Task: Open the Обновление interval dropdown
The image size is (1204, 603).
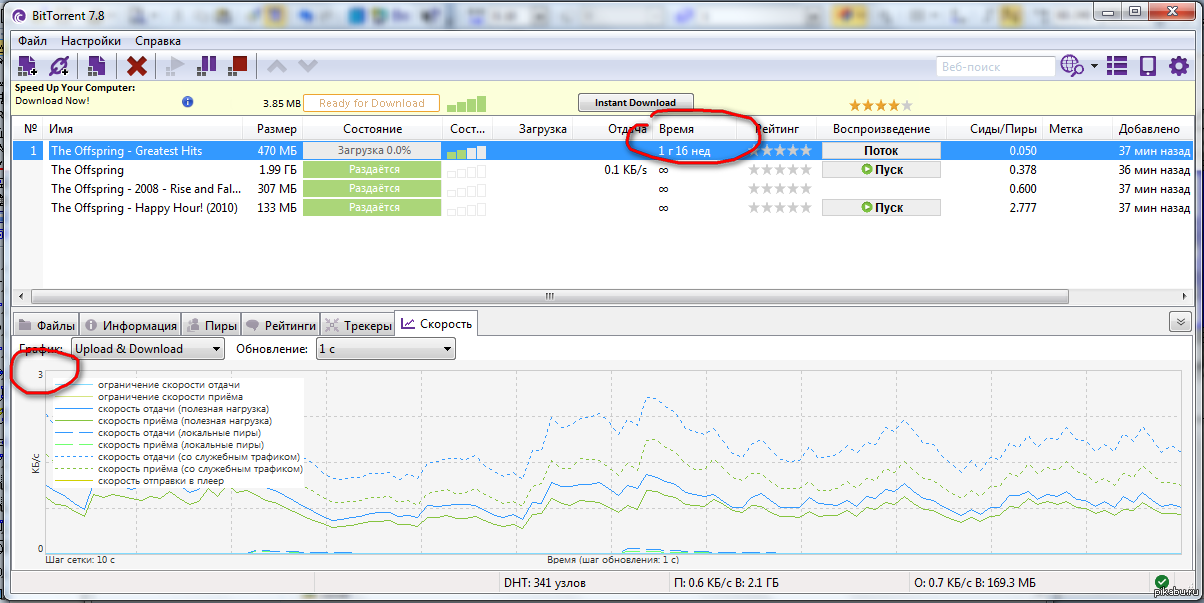Action: [x=386, y=349]
